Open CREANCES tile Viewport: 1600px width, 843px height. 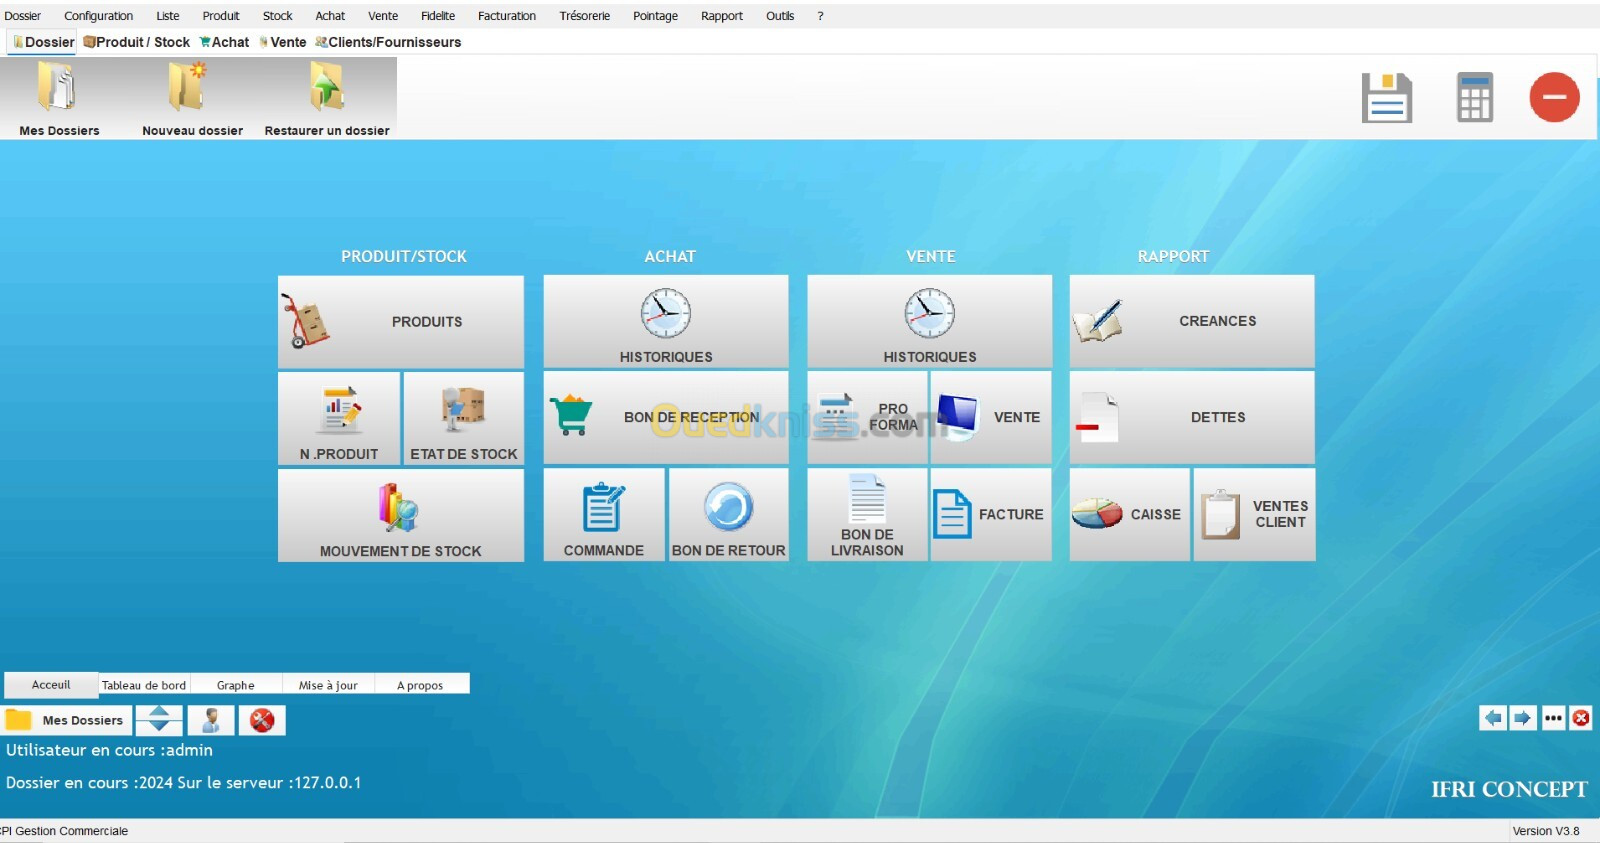click(1192, 322)
